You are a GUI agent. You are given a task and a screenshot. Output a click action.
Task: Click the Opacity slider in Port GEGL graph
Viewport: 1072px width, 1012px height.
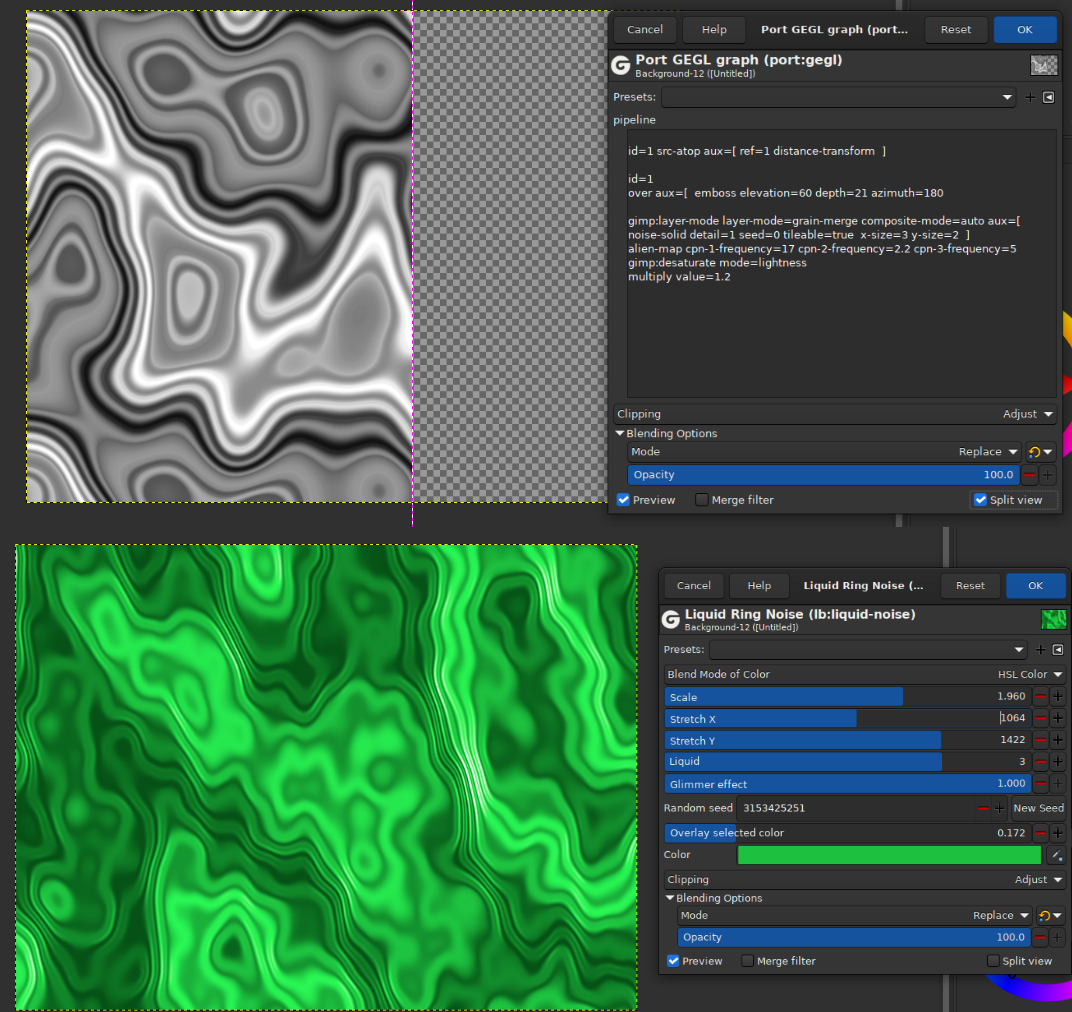824,475
